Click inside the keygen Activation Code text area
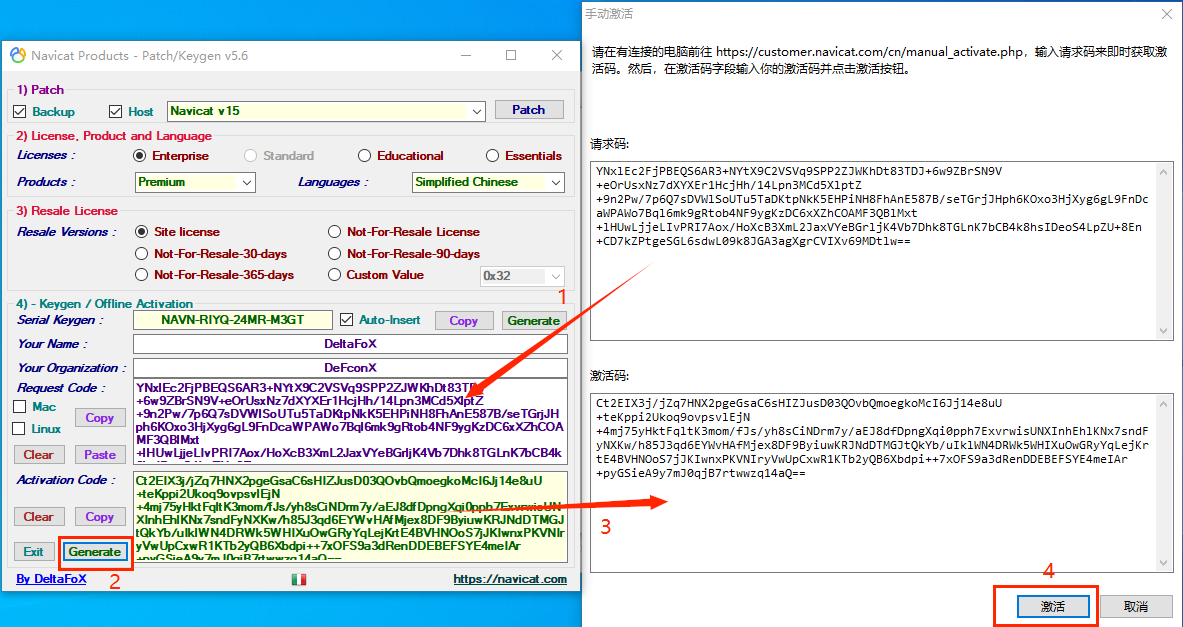The image size is (1183, 627). (350, 517)
